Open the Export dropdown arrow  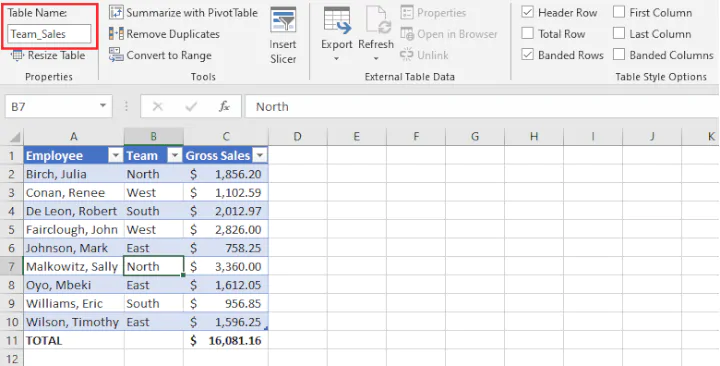coord(337,59)
